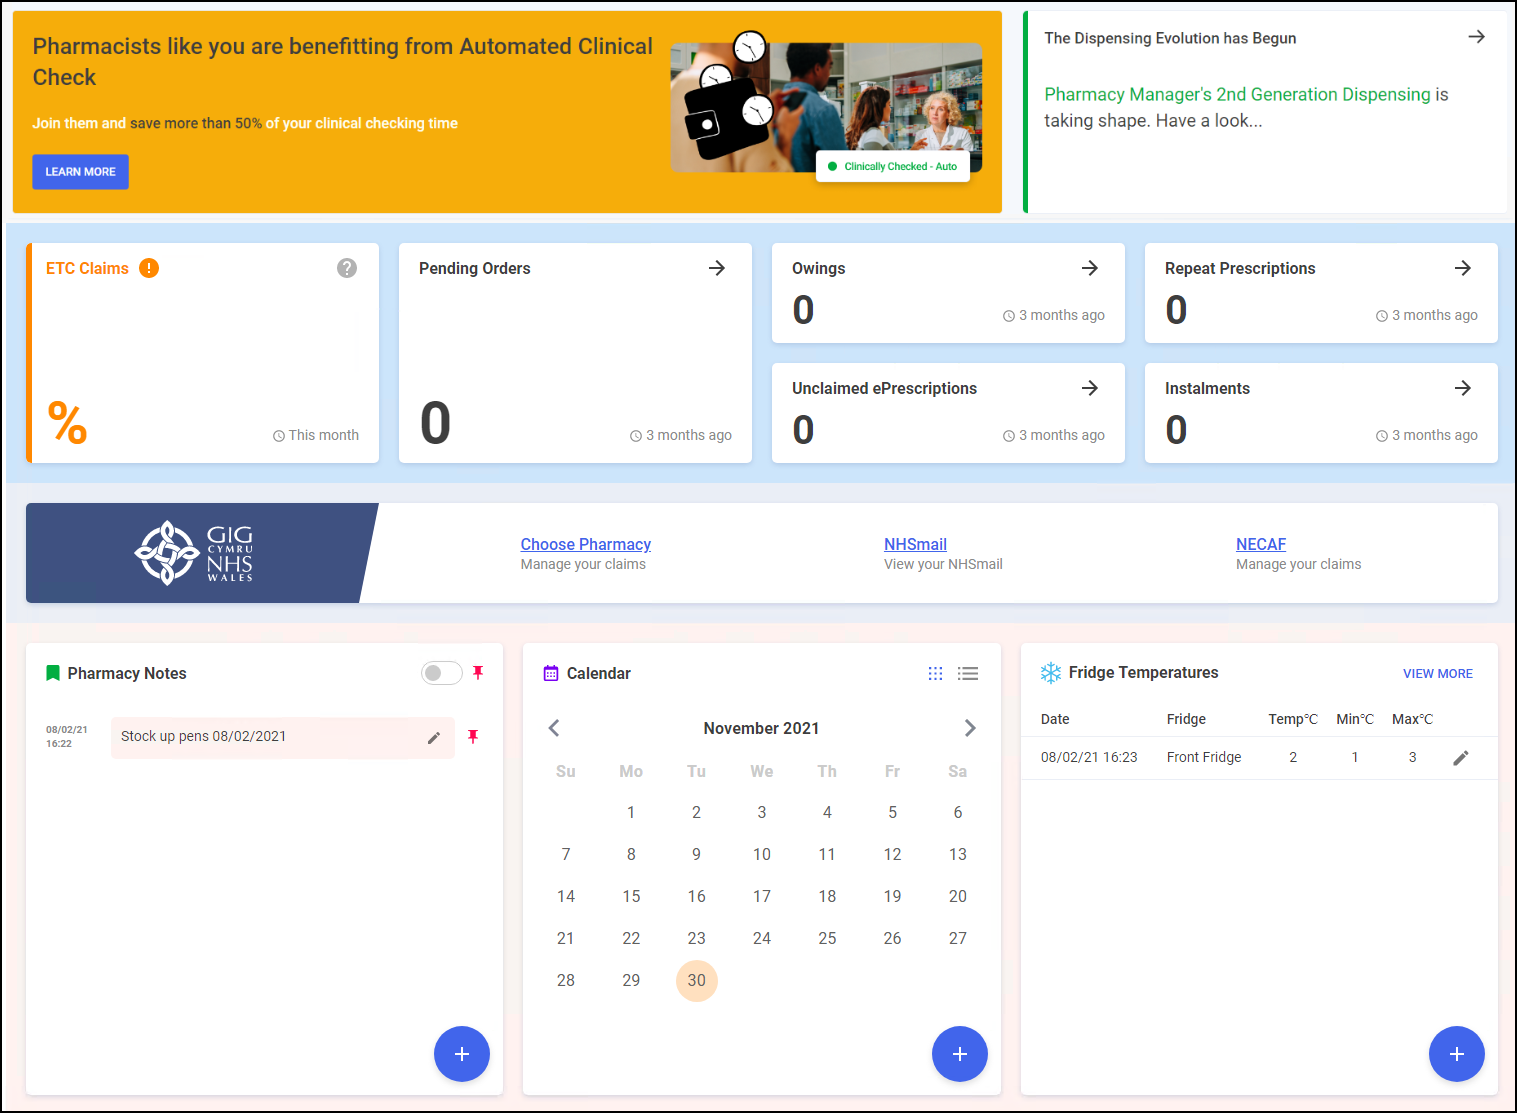Image resolution: width=1517 pixels, height=1113 pixels.
Task: Click the Fridge Temperatures snowflake icon
Action: click(1051, 673)
